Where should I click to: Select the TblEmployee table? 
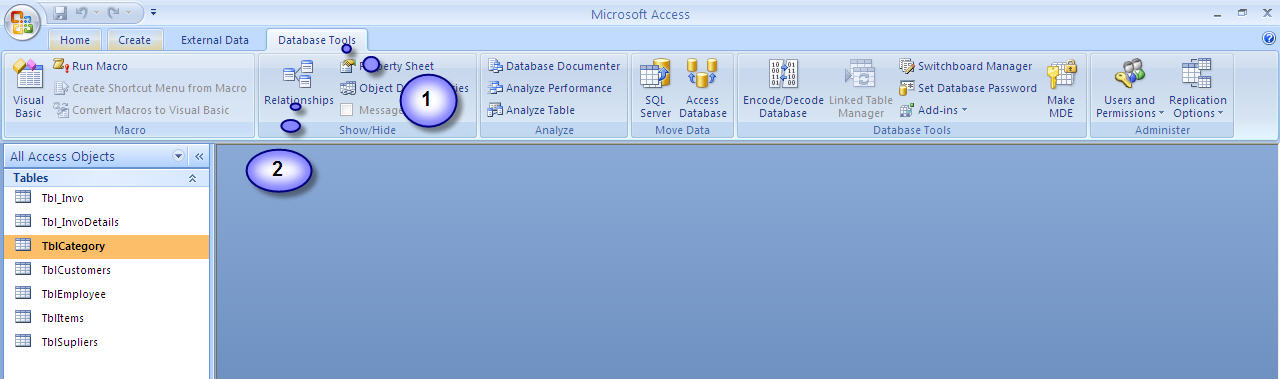coord(105,294)
